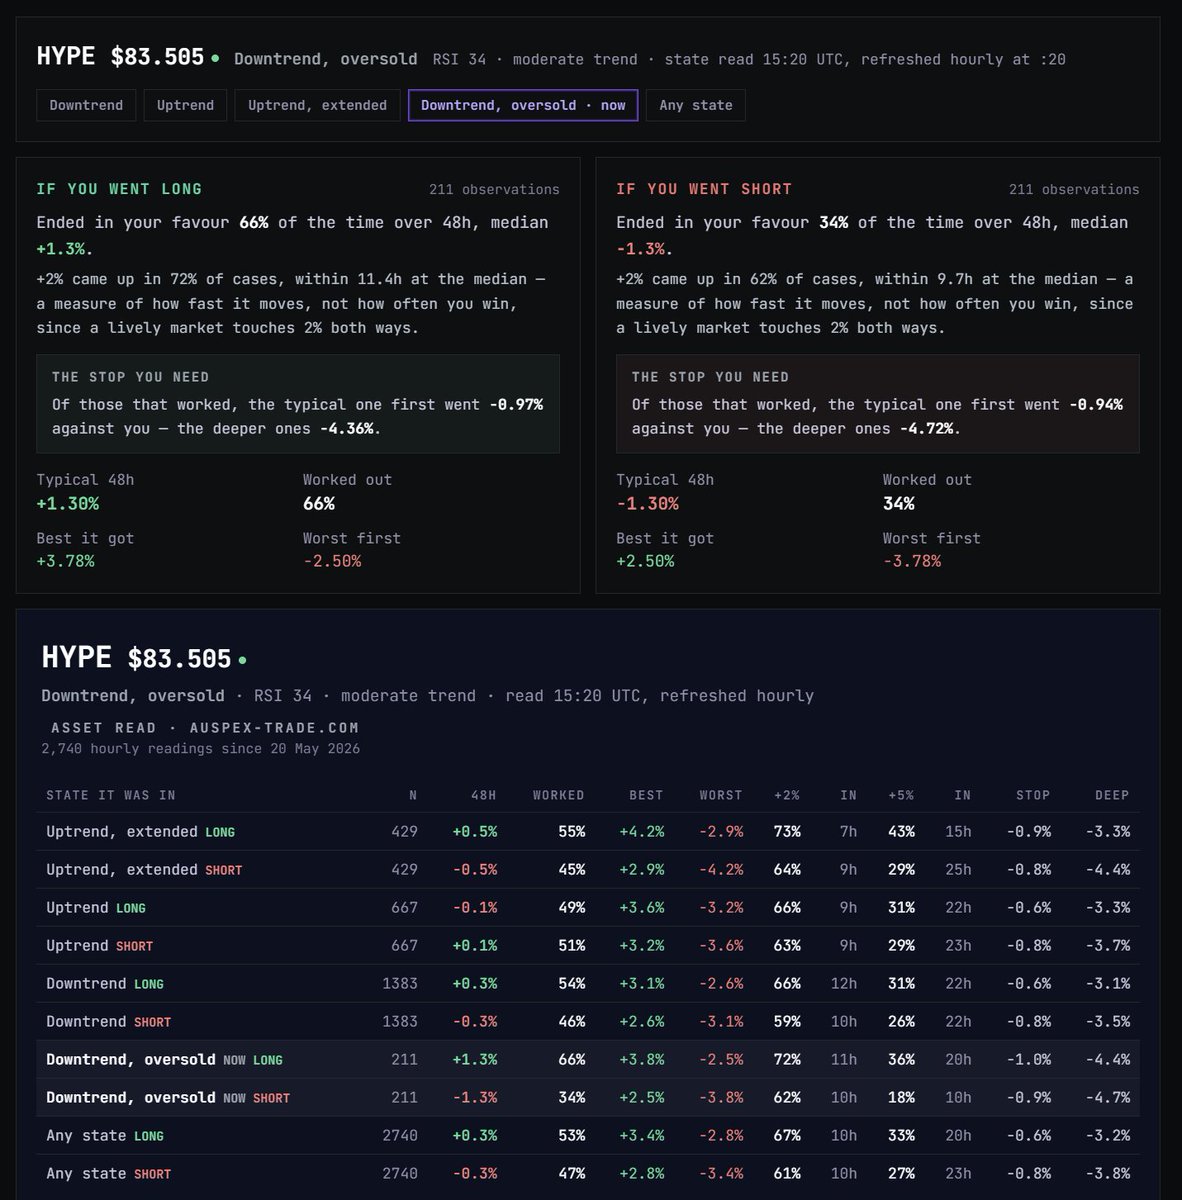Click the "2,740 hourly readings" caption
Image resolution: width=1182 pixels, height=1200 pixels.
(201, 749)
